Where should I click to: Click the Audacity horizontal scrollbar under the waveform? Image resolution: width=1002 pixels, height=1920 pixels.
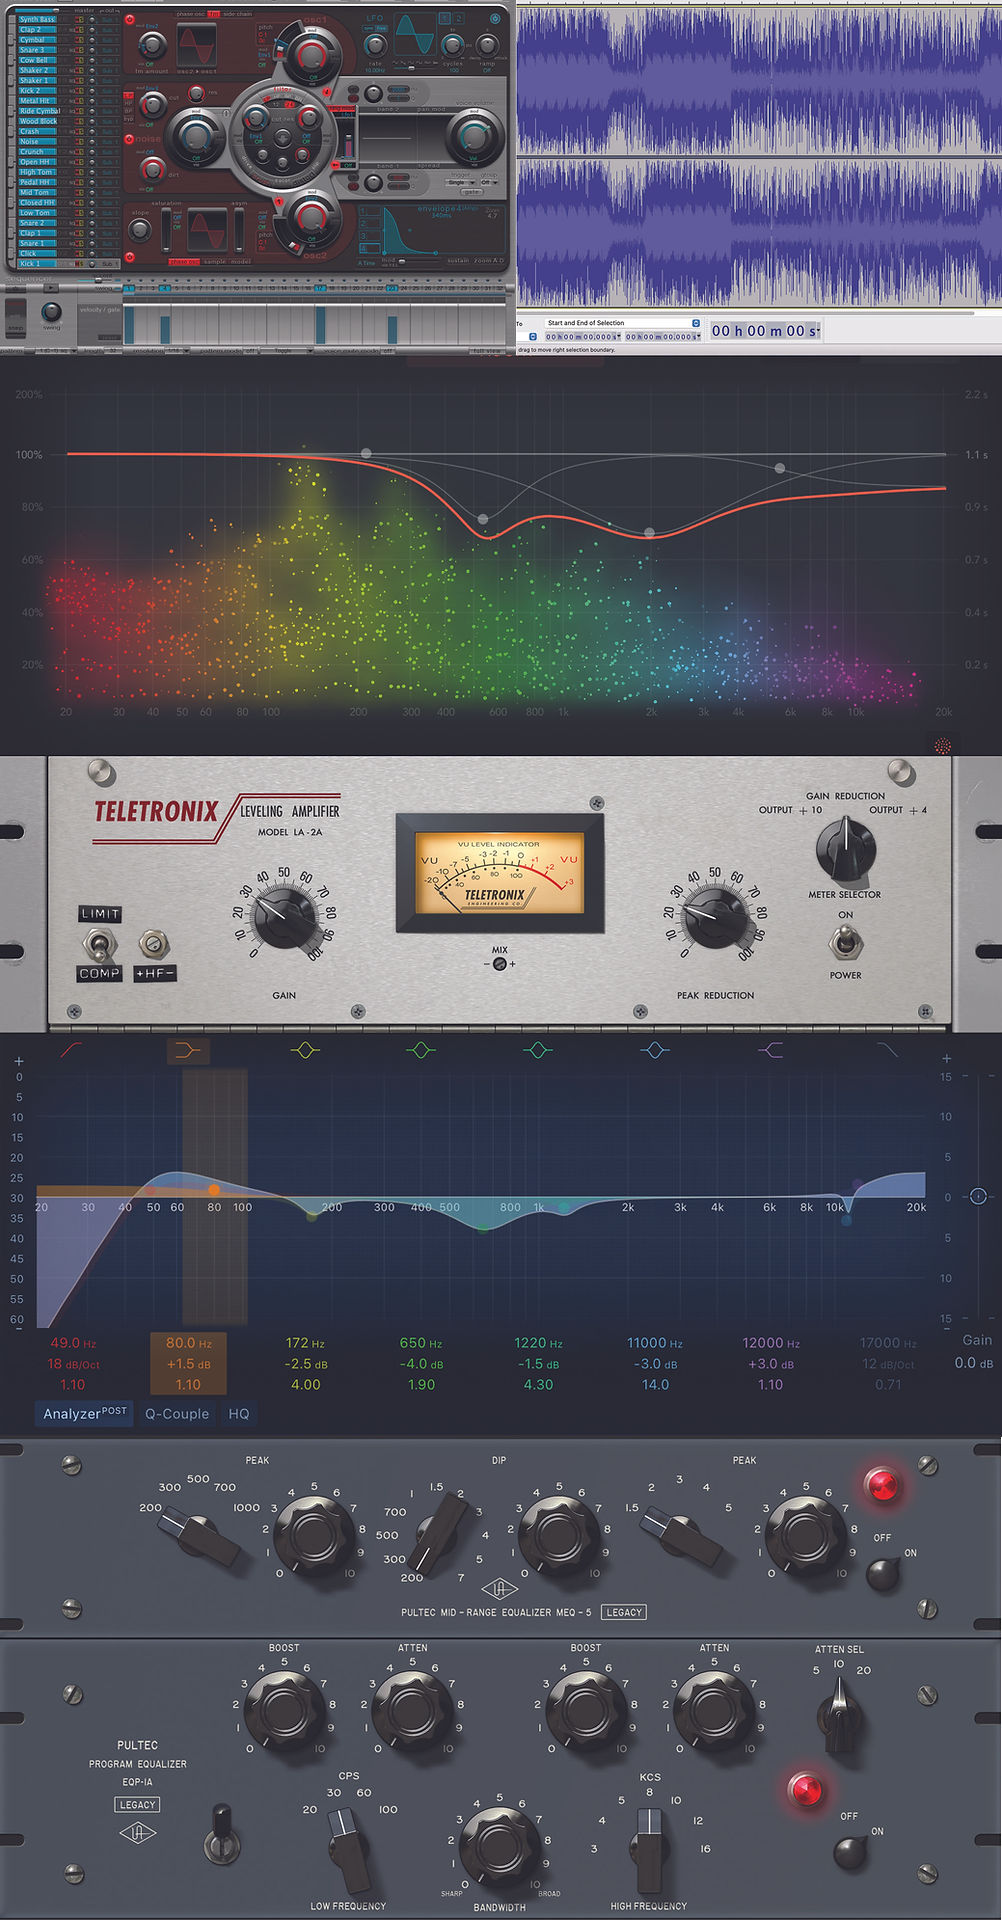pos(745,312)
